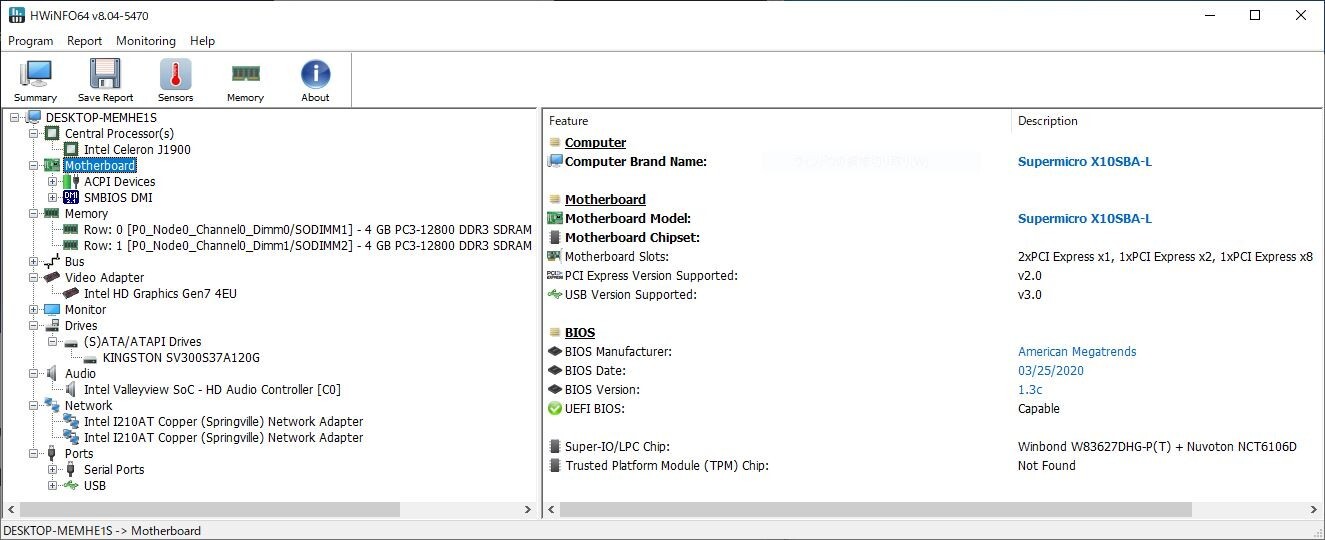Click the Central Processor(s) chip icon

(x=53, y=133)
